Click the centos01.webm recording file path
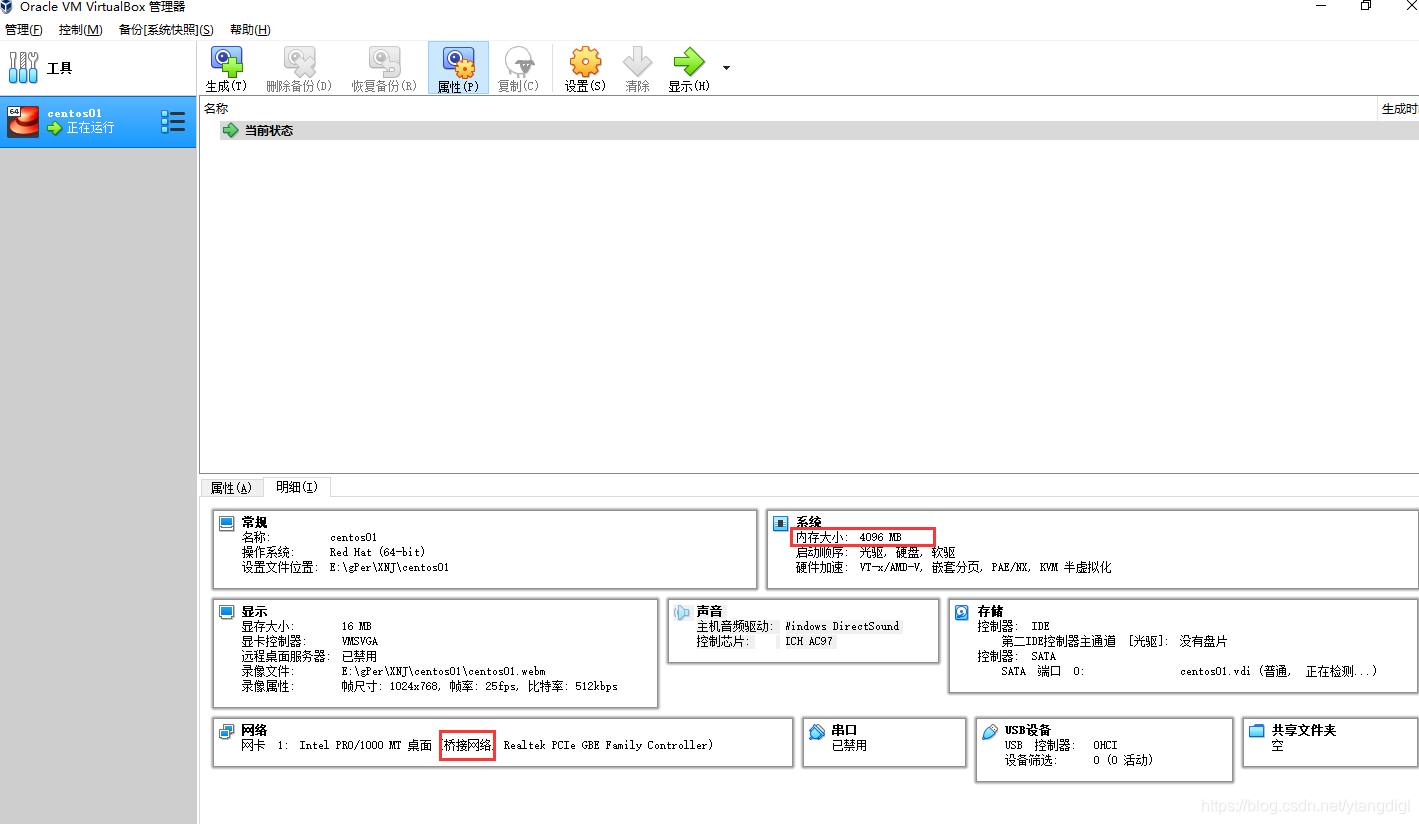Viewport: 1419px width, 824px height. (444, 671)
